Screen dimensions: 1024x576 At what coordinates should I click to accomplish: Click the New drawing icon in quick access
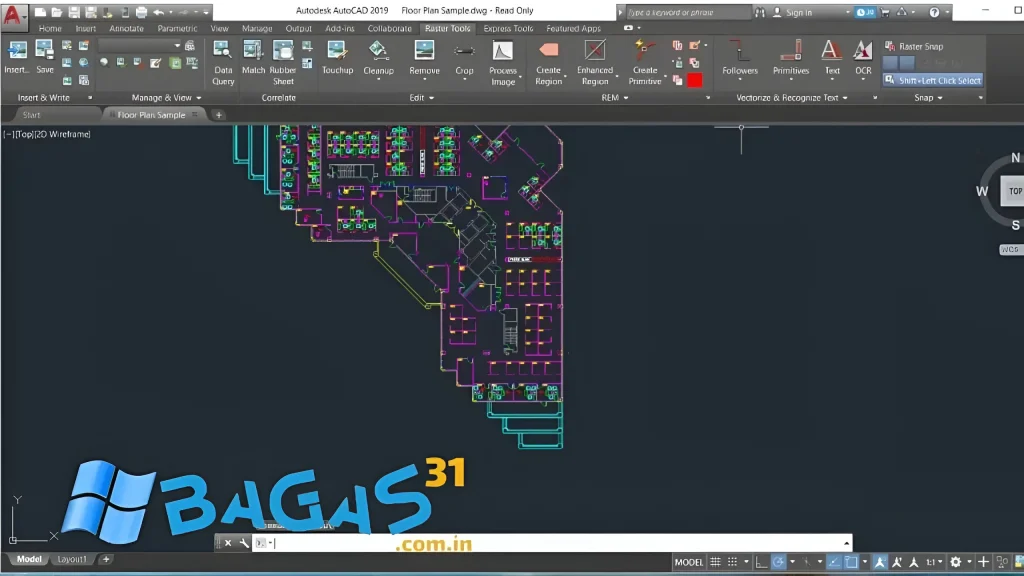(x=40, y=12)
